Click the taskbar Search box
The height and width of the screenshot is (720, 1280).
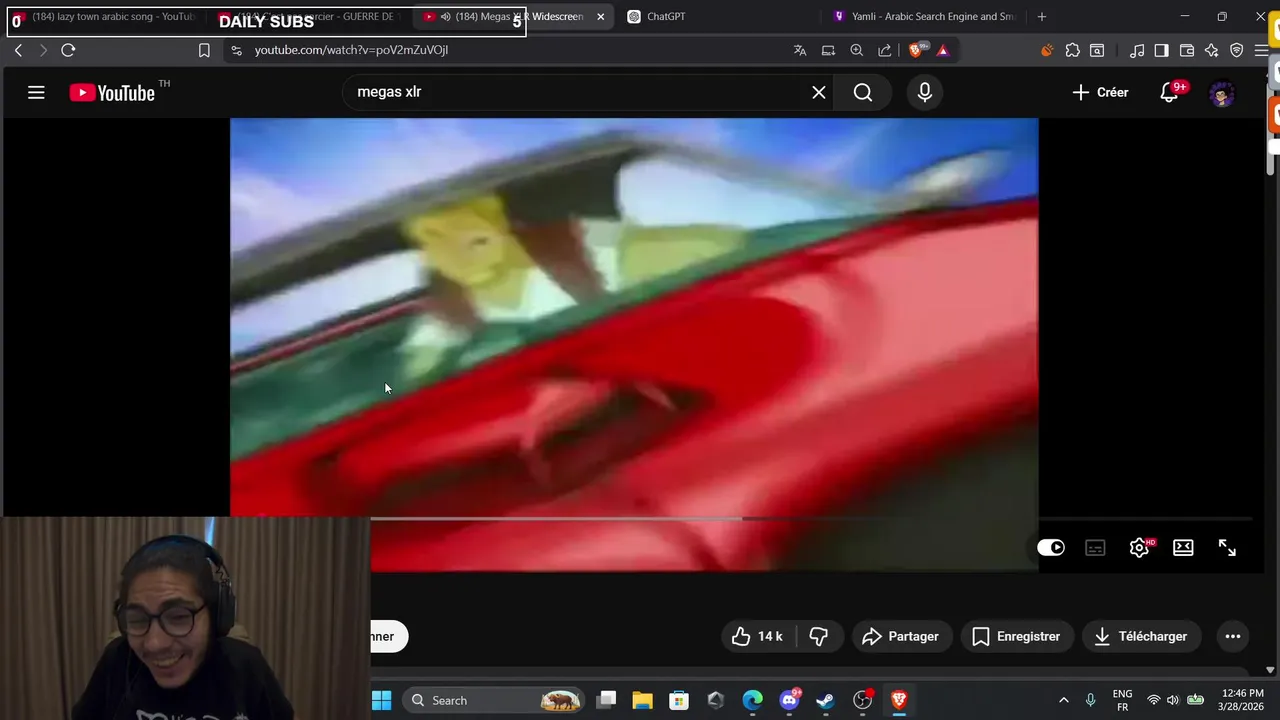[495, 700]
